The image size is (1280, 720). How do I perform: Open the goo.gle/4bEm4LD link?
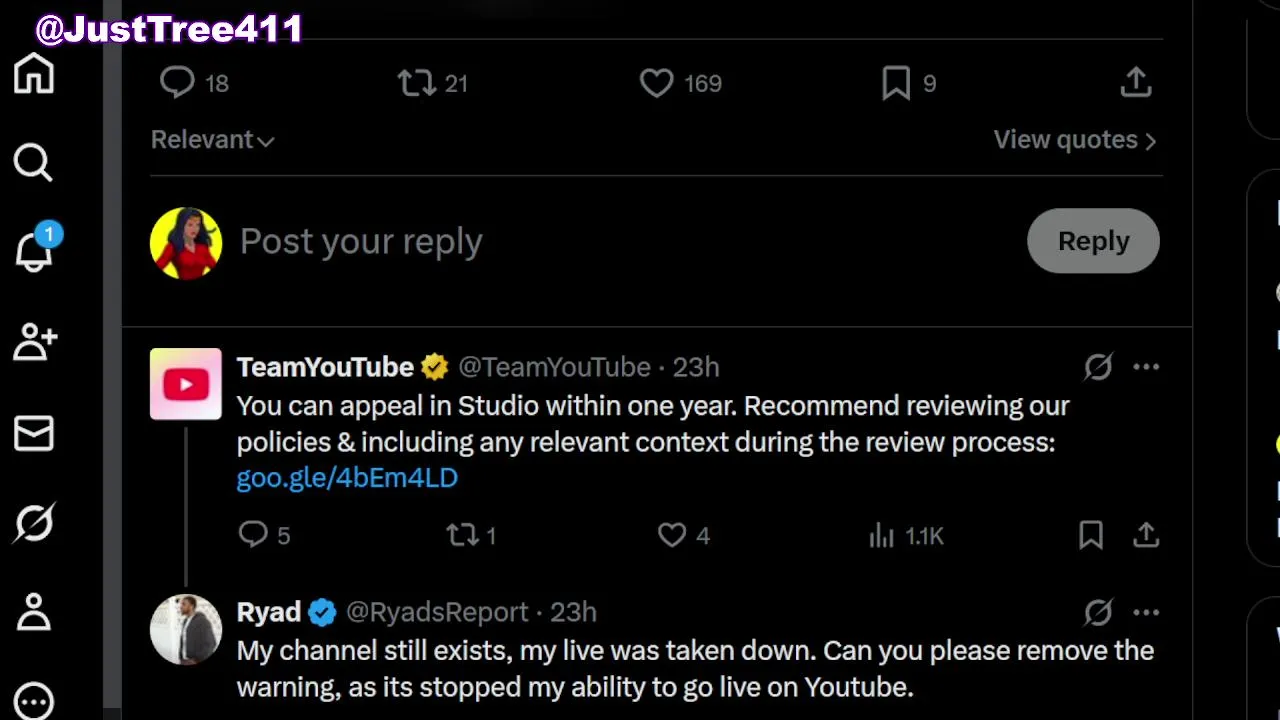[x=347, y=478]
